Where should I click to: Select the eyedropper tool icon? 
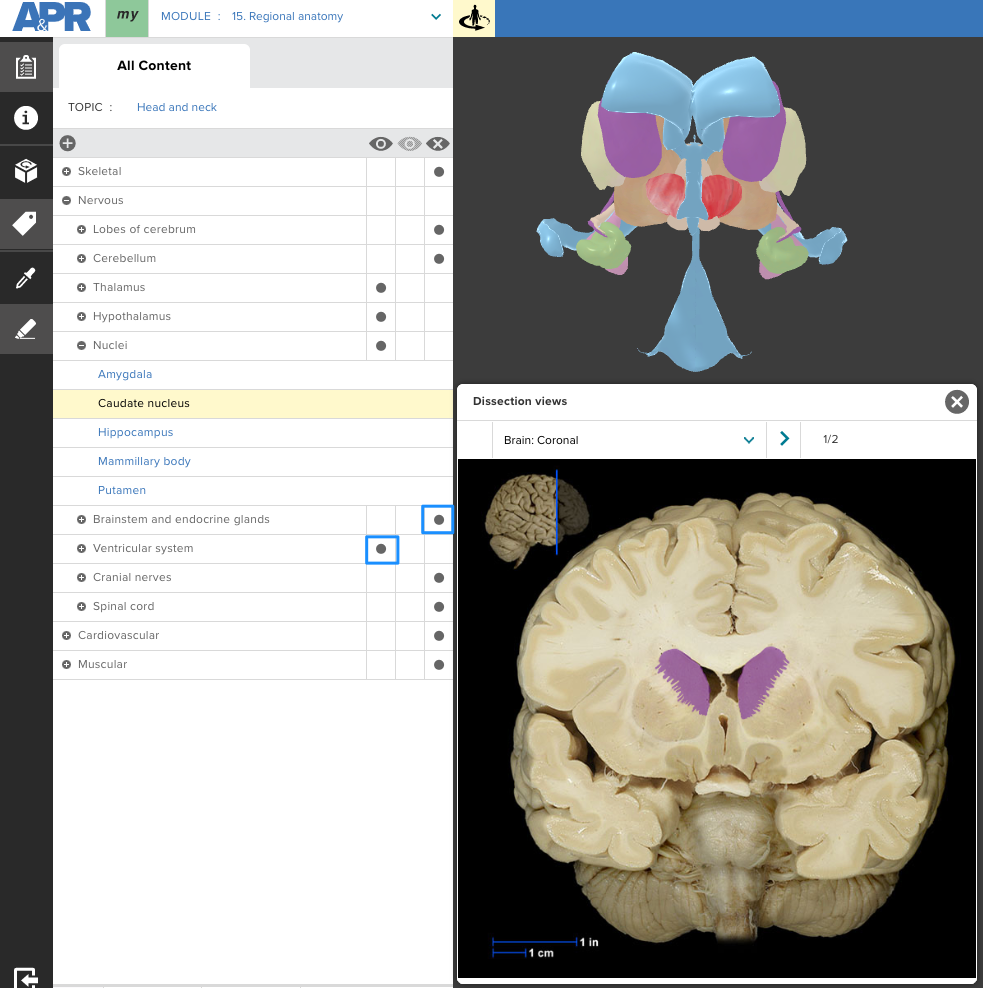point(26,277)
